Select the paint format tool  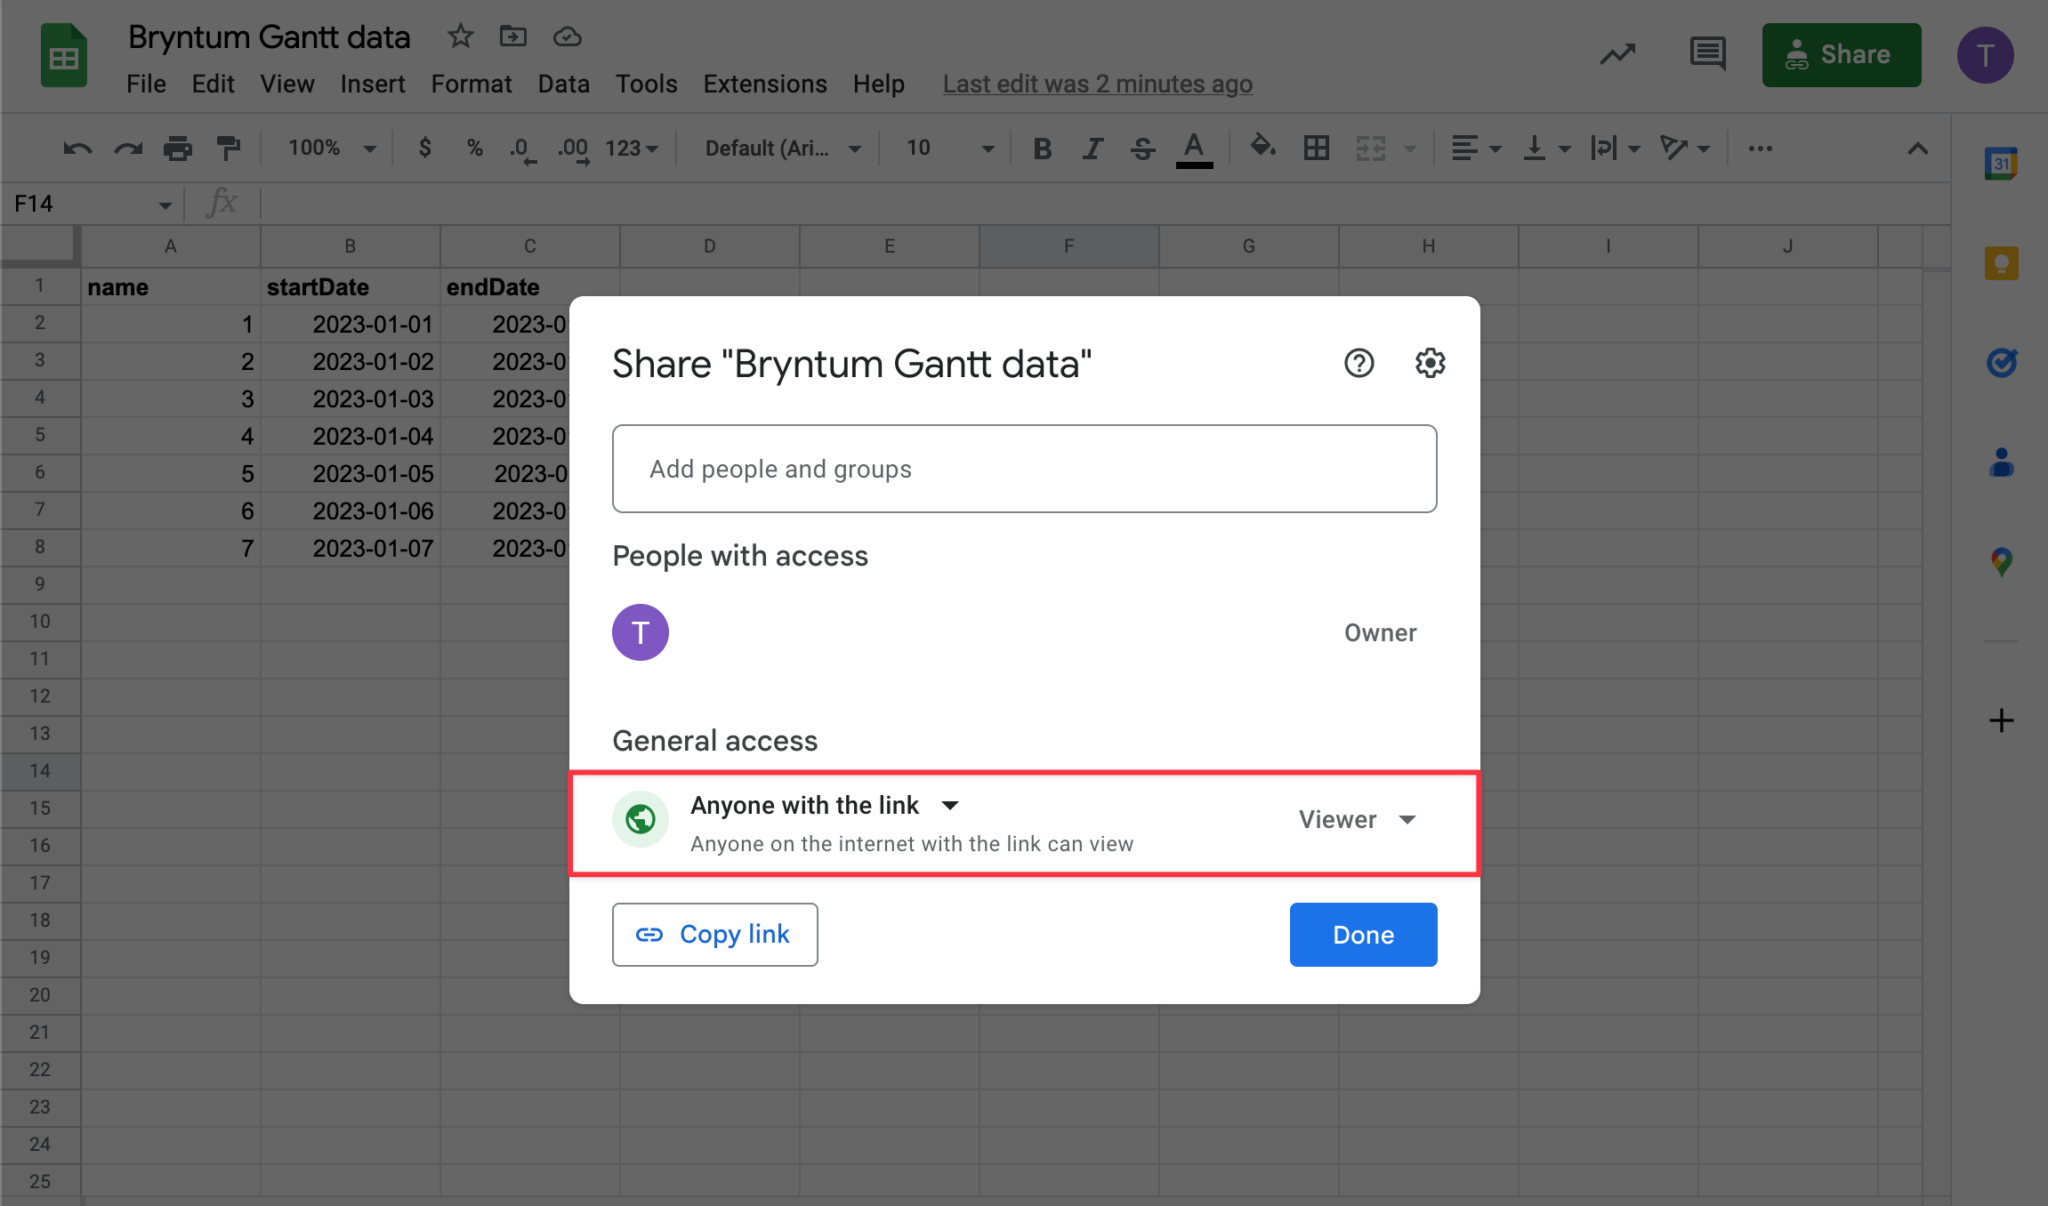pos(229,149)
